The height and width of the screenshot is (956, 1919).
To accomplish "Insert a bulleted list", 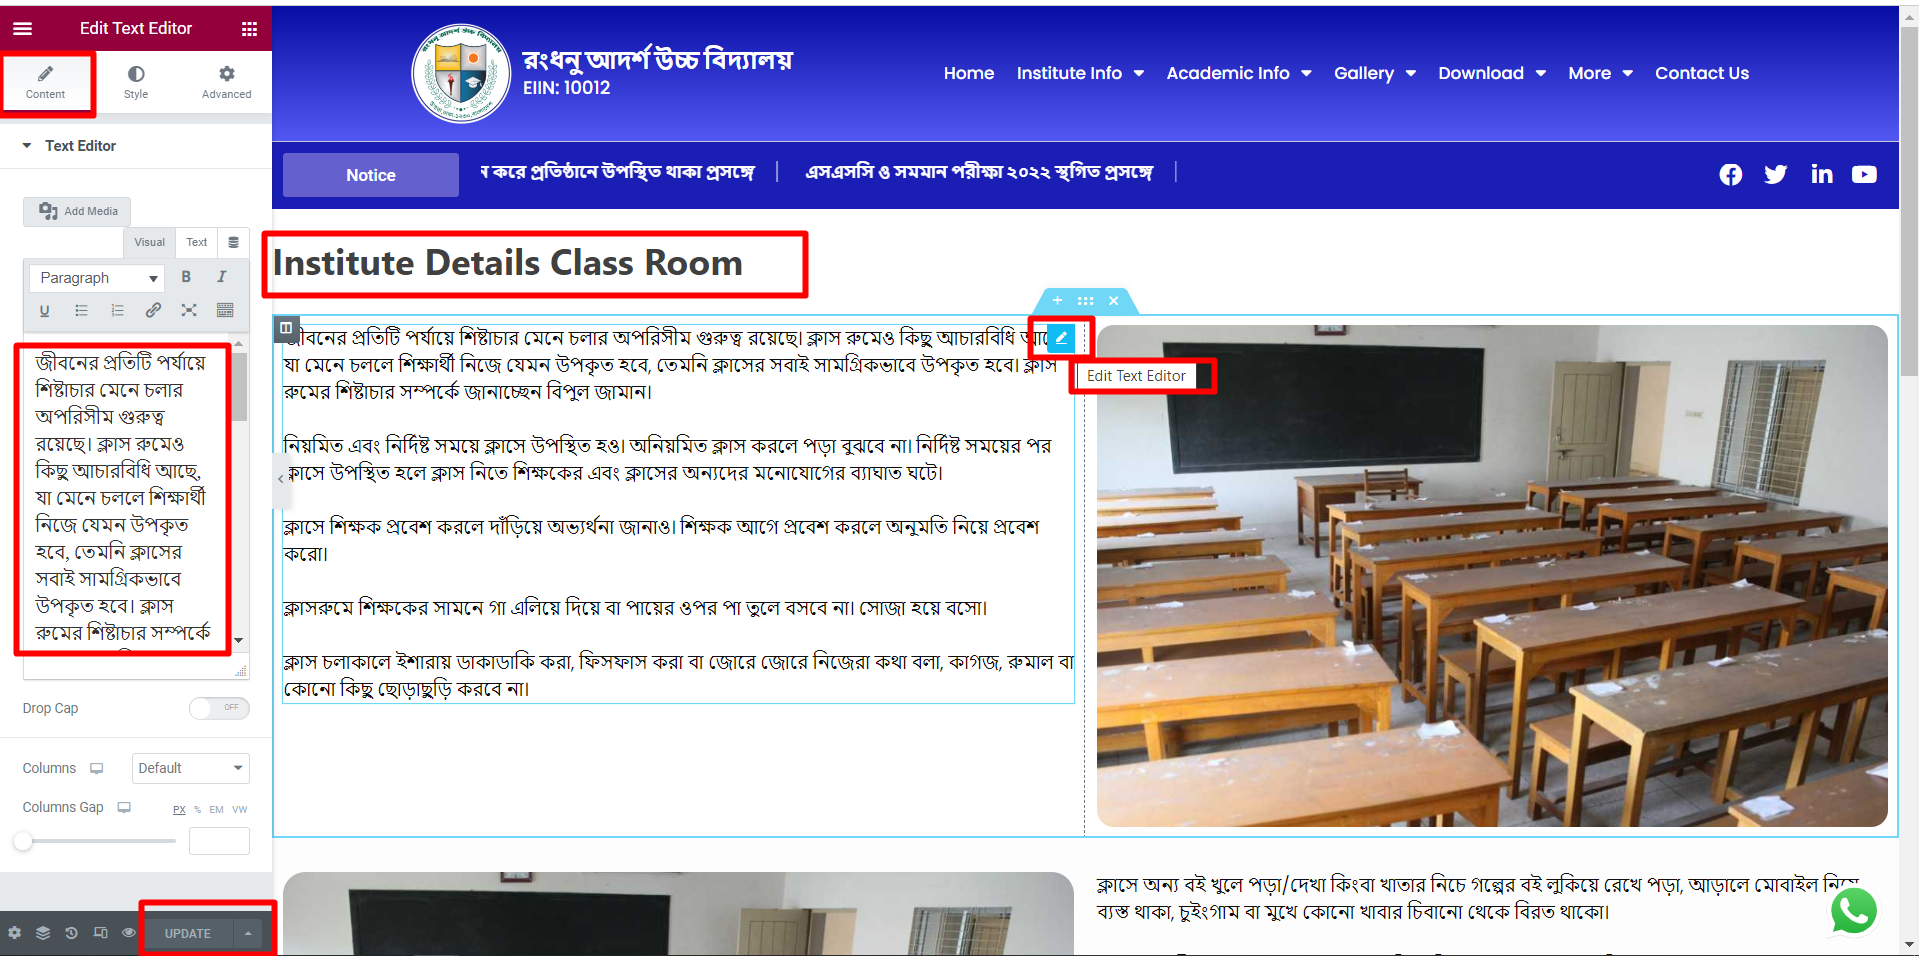I will click(x=81, y=311).
